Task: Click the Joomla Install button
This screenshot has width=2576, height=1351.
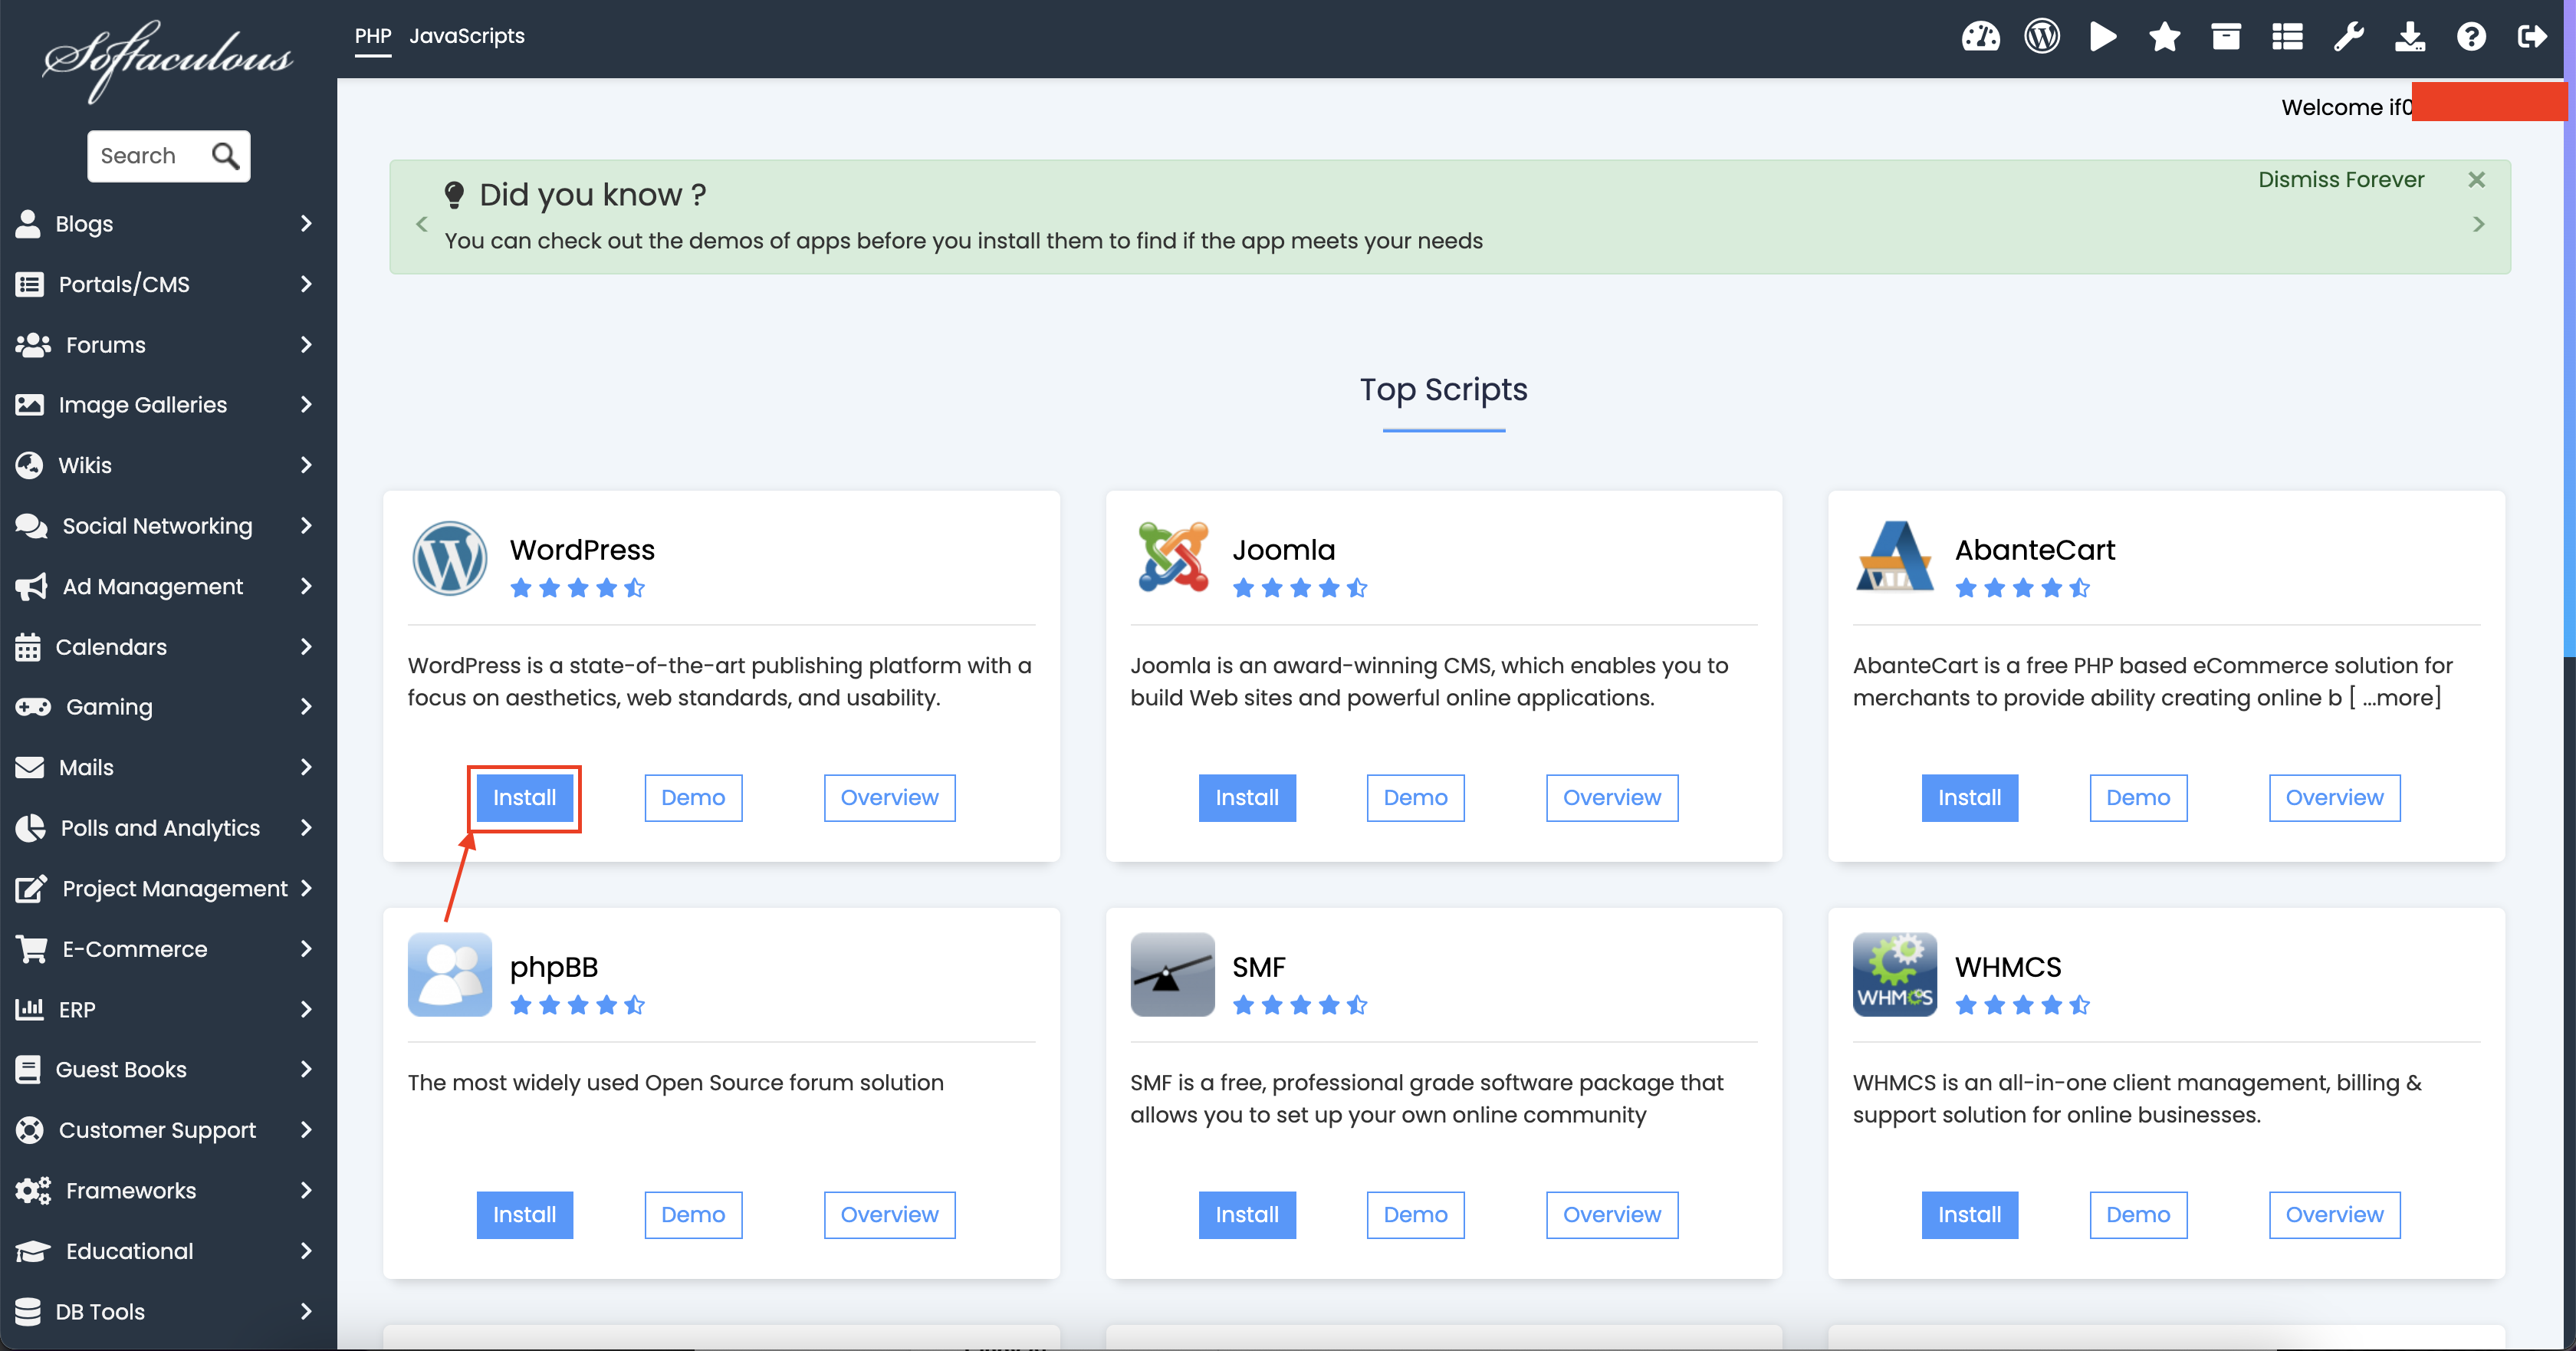Action: 1246,797
